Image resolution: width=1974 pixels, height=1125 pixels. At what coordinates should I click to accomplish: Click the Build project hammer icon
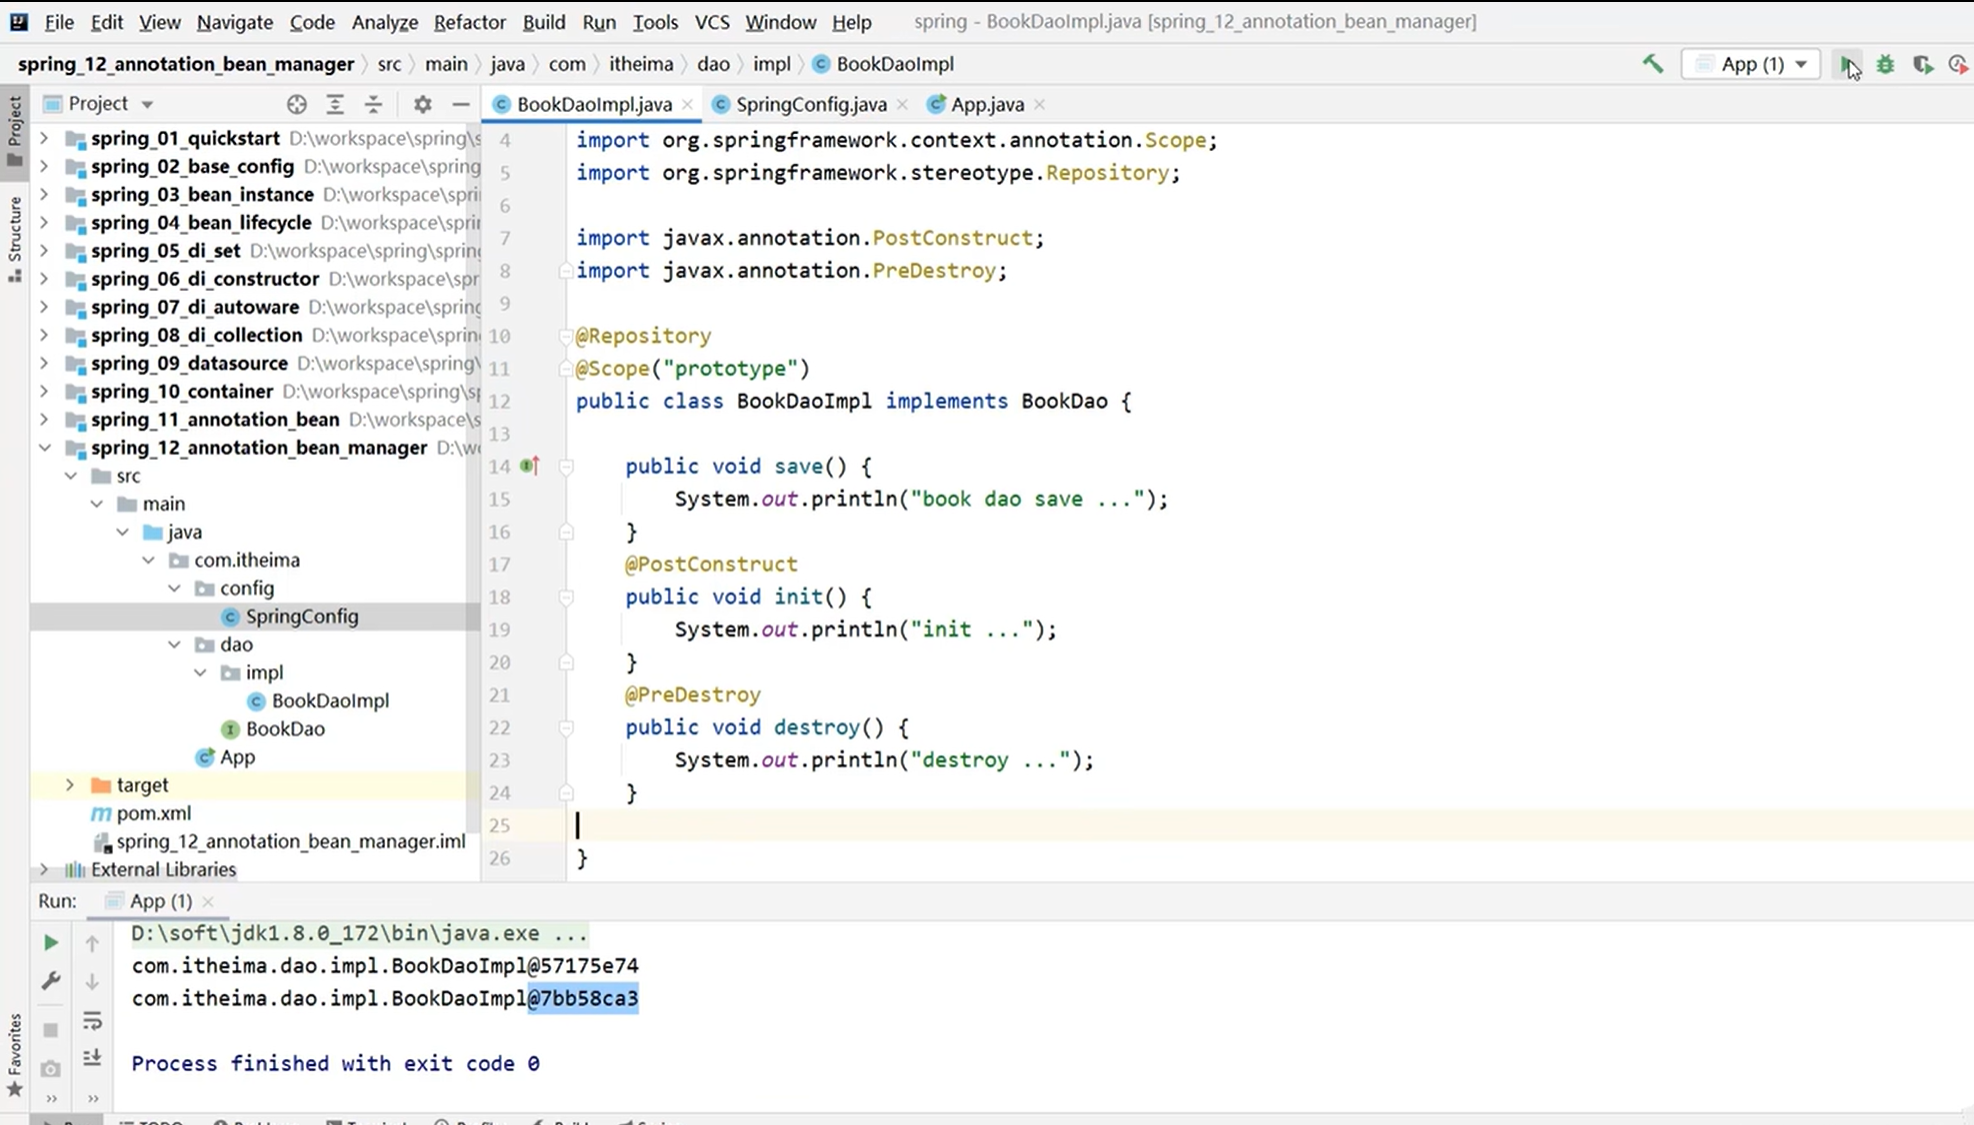pos(1652,64)
